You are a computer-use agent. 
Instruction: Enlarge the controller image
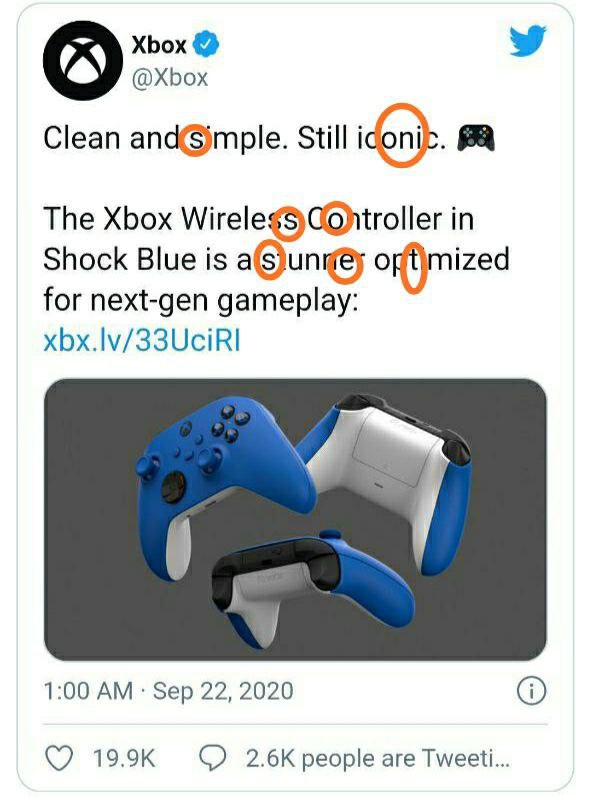coord(295,519)
